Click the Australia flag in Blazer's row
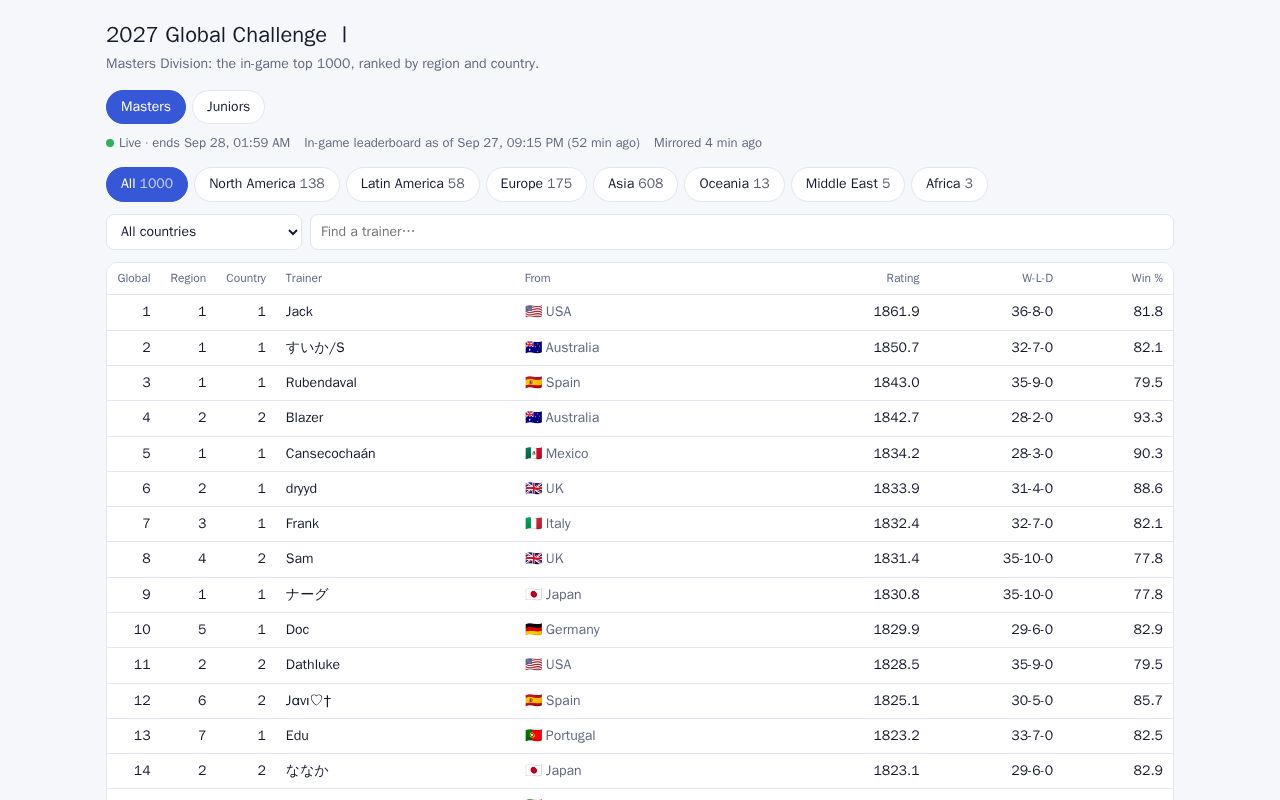1280x800 pixels. [x=533, y=418]
